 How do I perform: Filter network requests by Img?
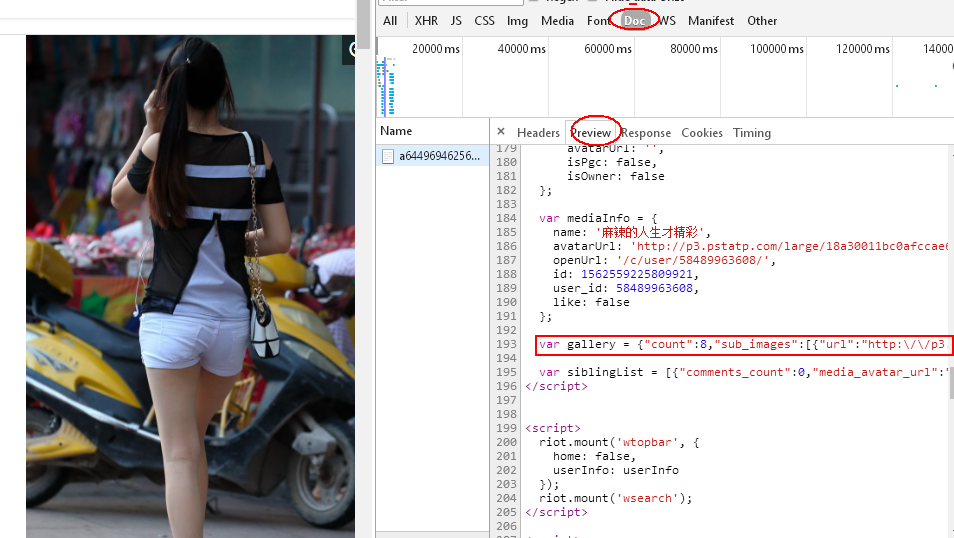coord(517,21)
